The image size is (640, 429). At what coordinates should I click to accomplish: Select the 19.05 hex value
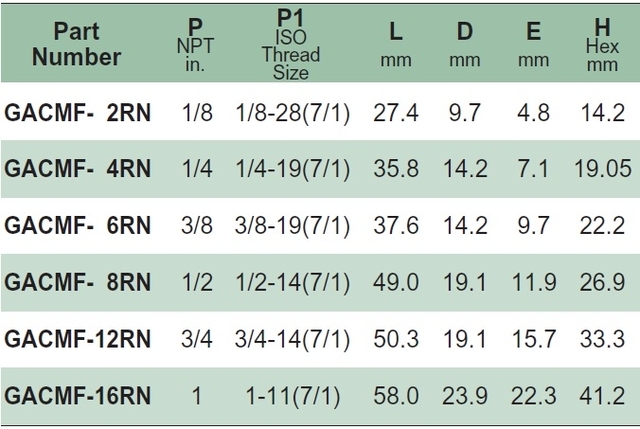(x=603, y=169)
